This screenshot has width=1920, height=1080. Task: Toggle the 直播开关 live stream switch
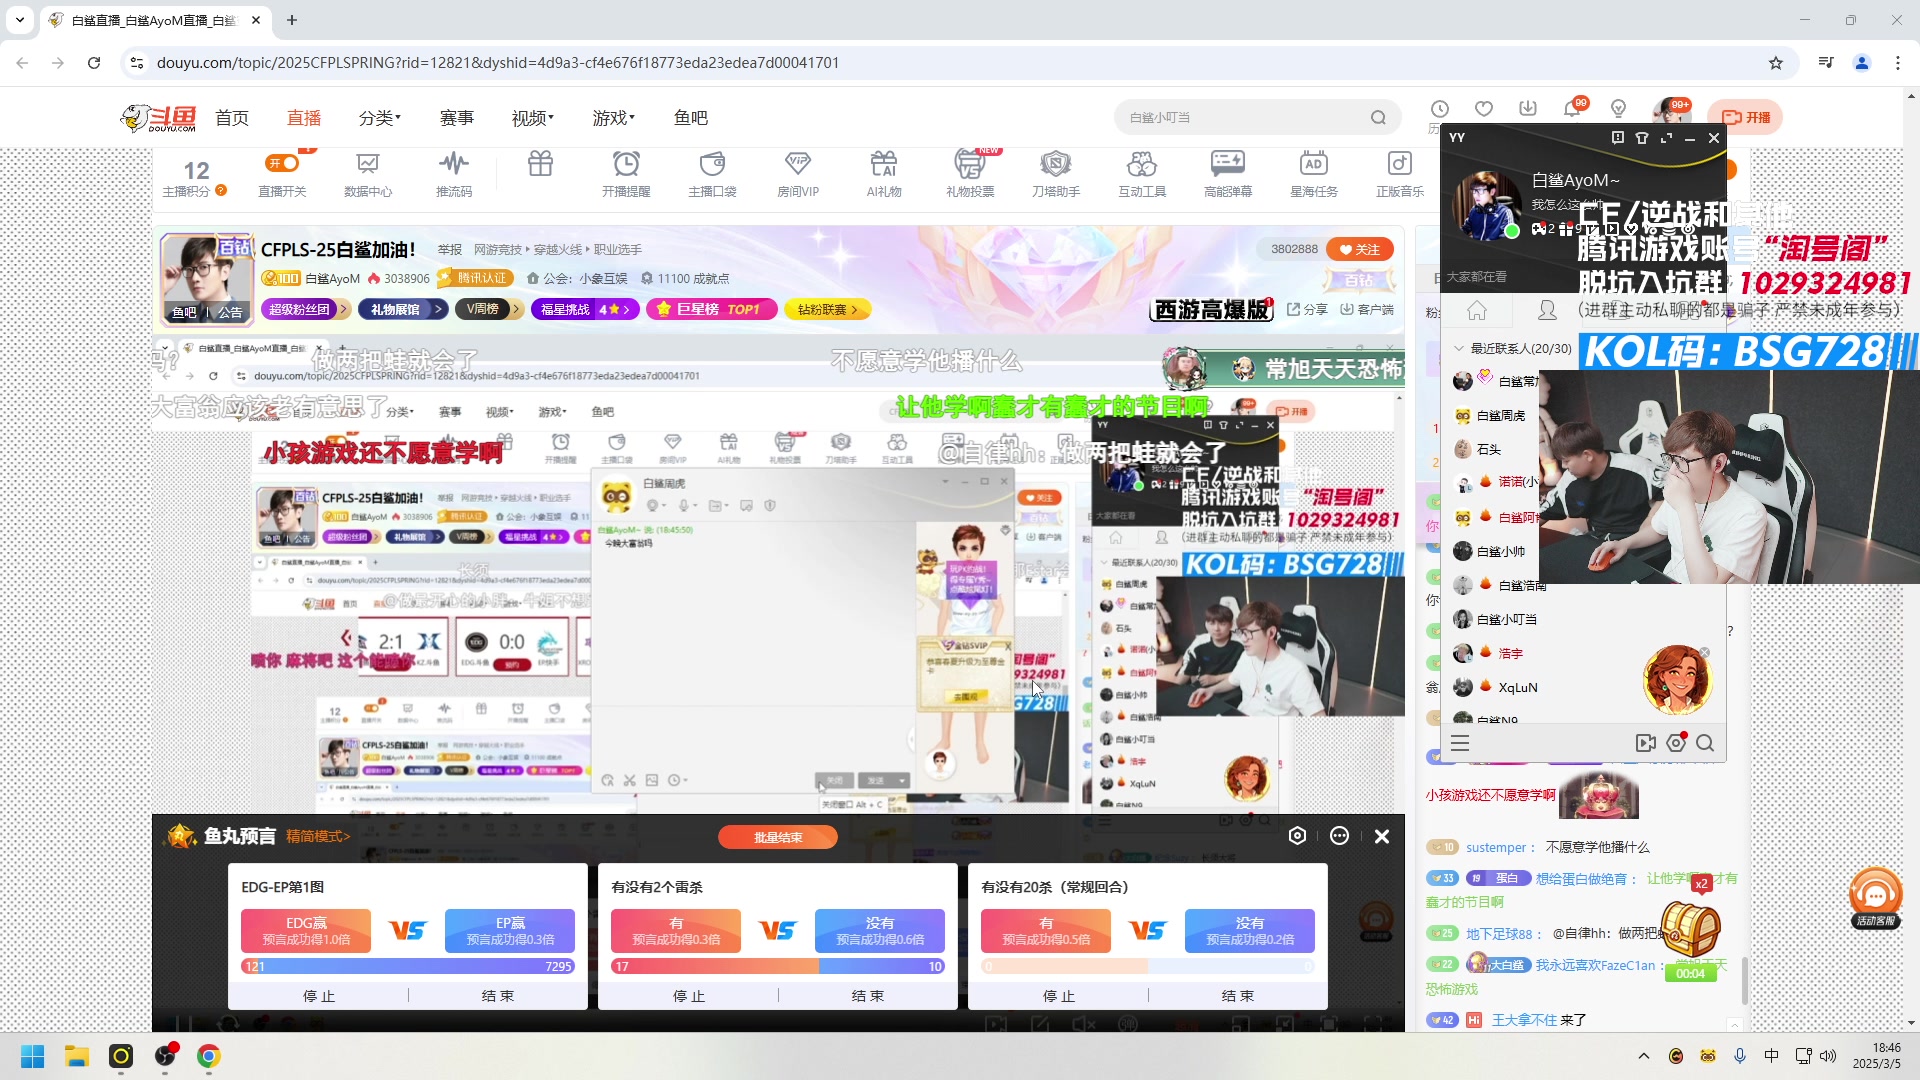[x=283, y=163]
